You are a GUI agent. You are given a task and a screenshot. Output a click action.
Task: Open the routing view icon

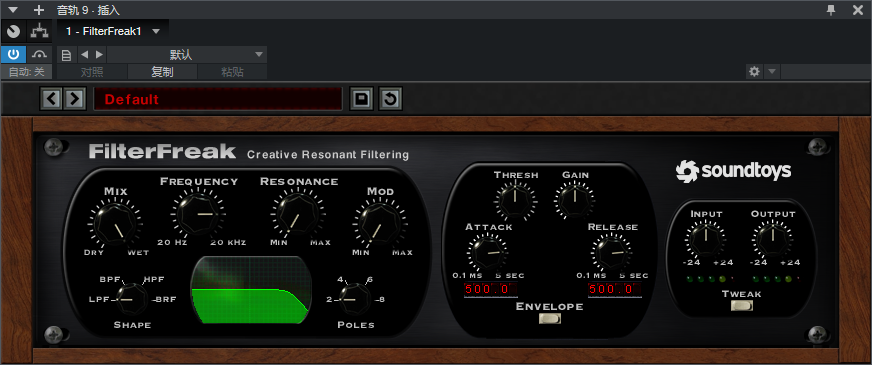coord(39,32)
